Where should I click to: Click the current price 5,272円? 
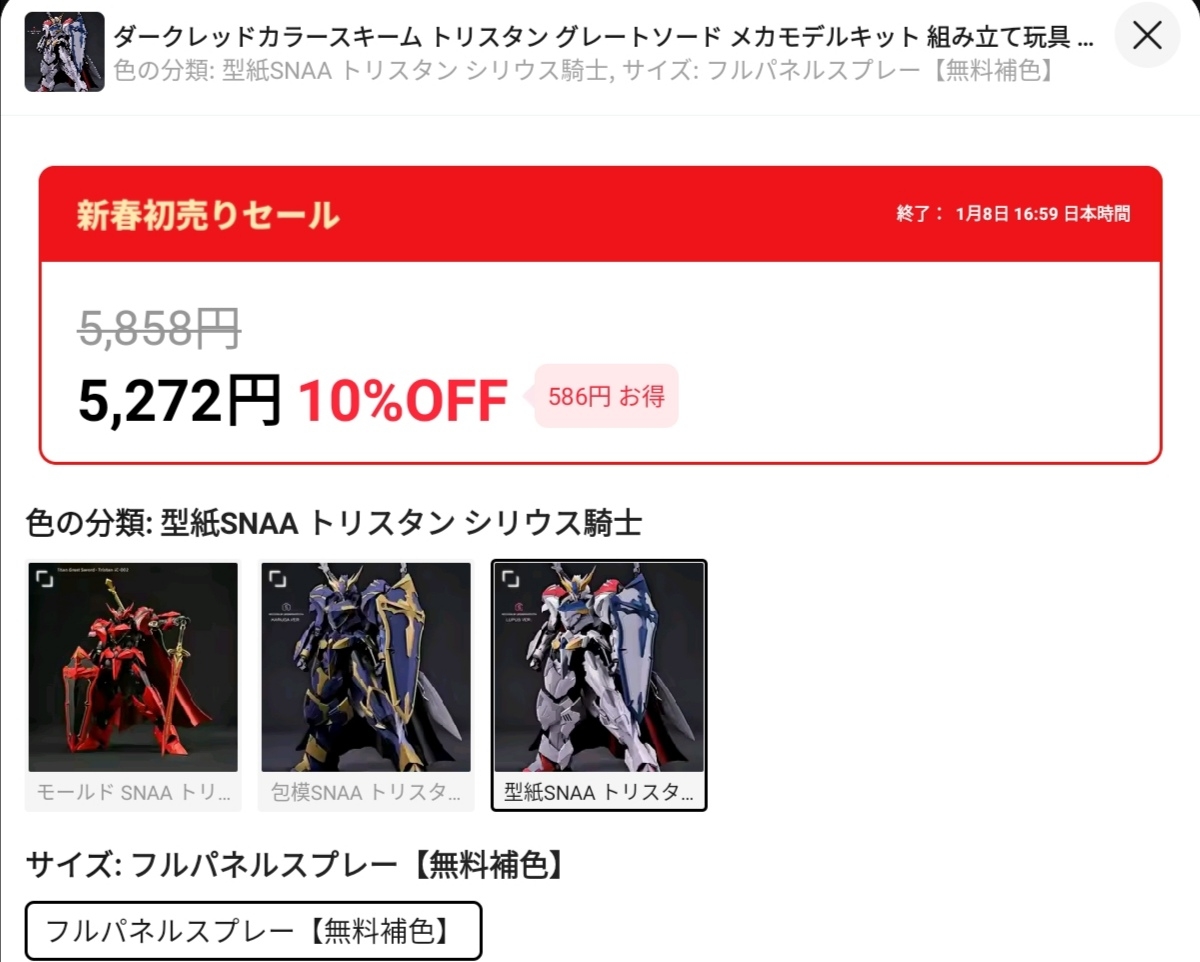[x=180, y=400]
